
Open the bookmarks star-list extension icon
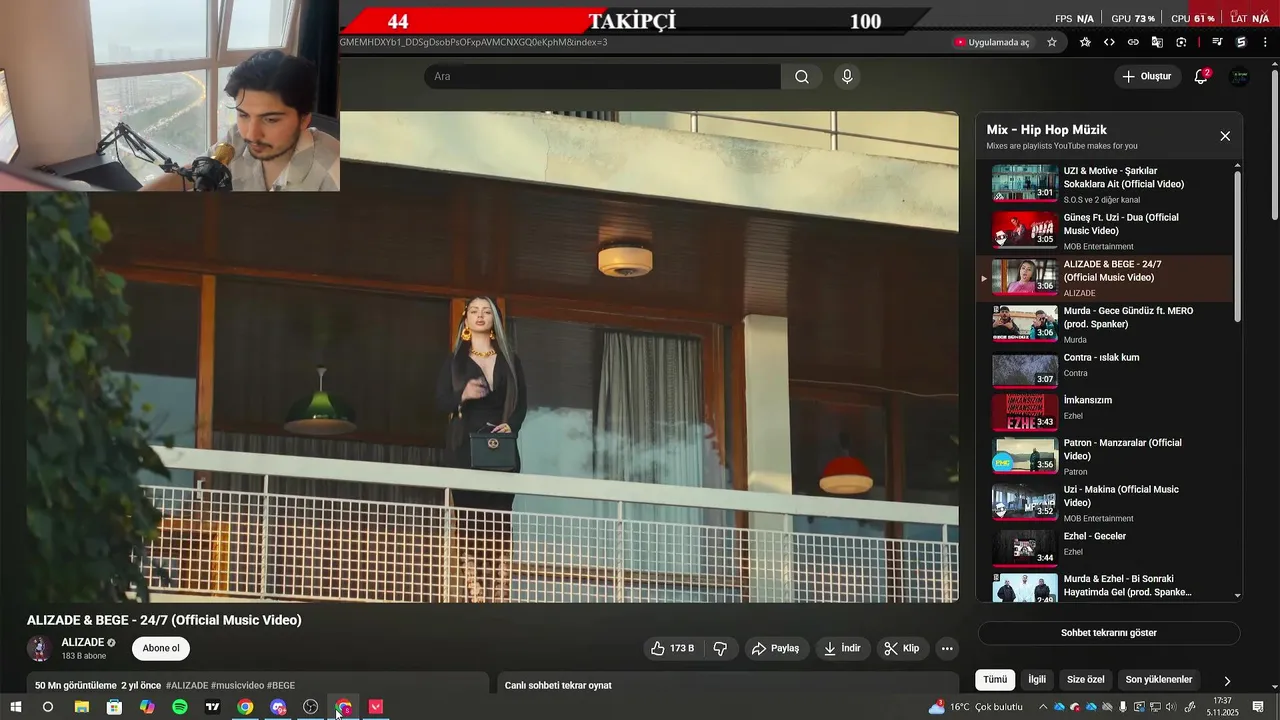pos(1085,42)
